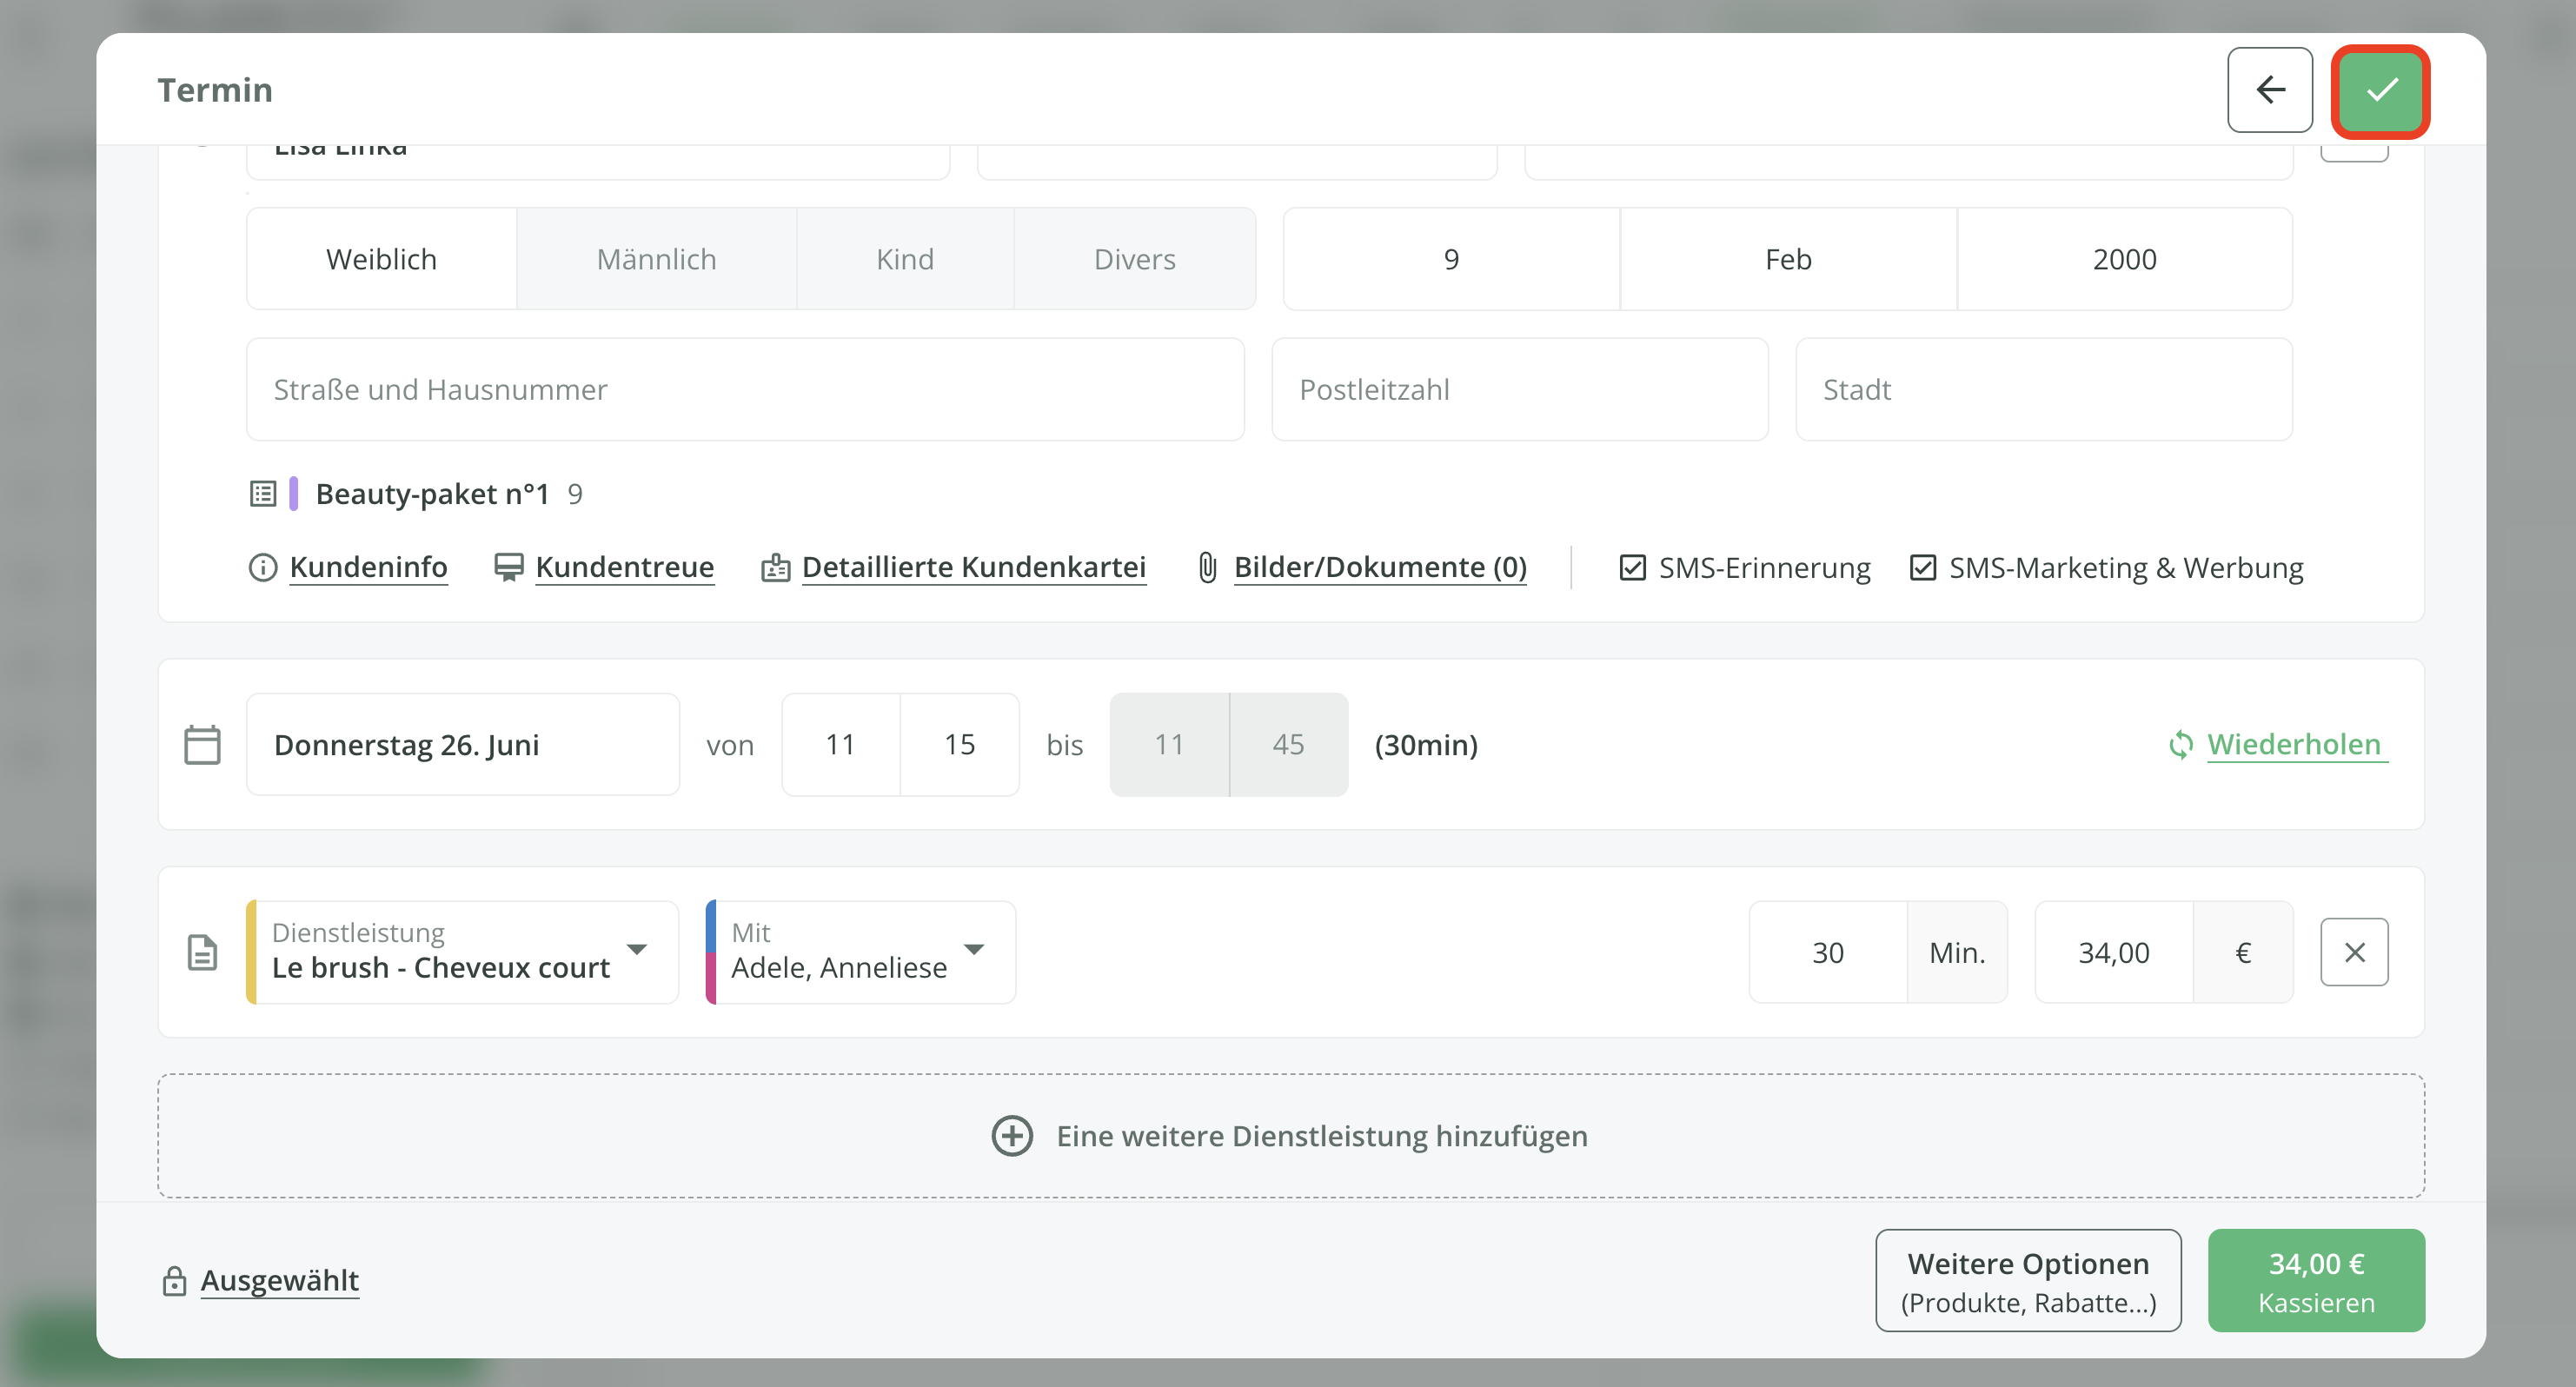
Task: Toggle SMS-Marketing & Werbung checkbox
Action: coord(1922,568)
